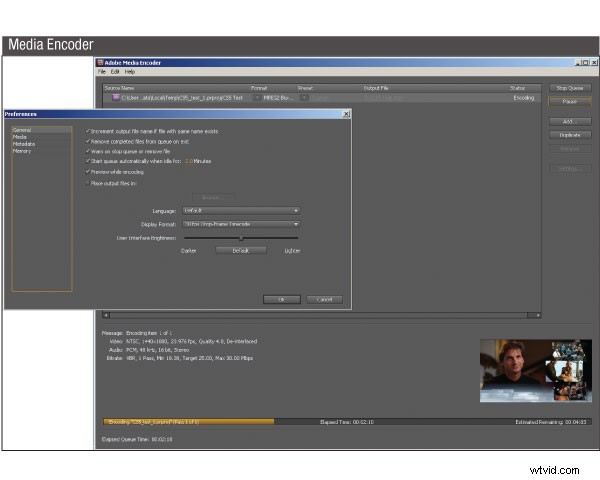Click the encoding progress bar
Image resolution: width=600 pixels, height=480 pixels.
(345, 422)
